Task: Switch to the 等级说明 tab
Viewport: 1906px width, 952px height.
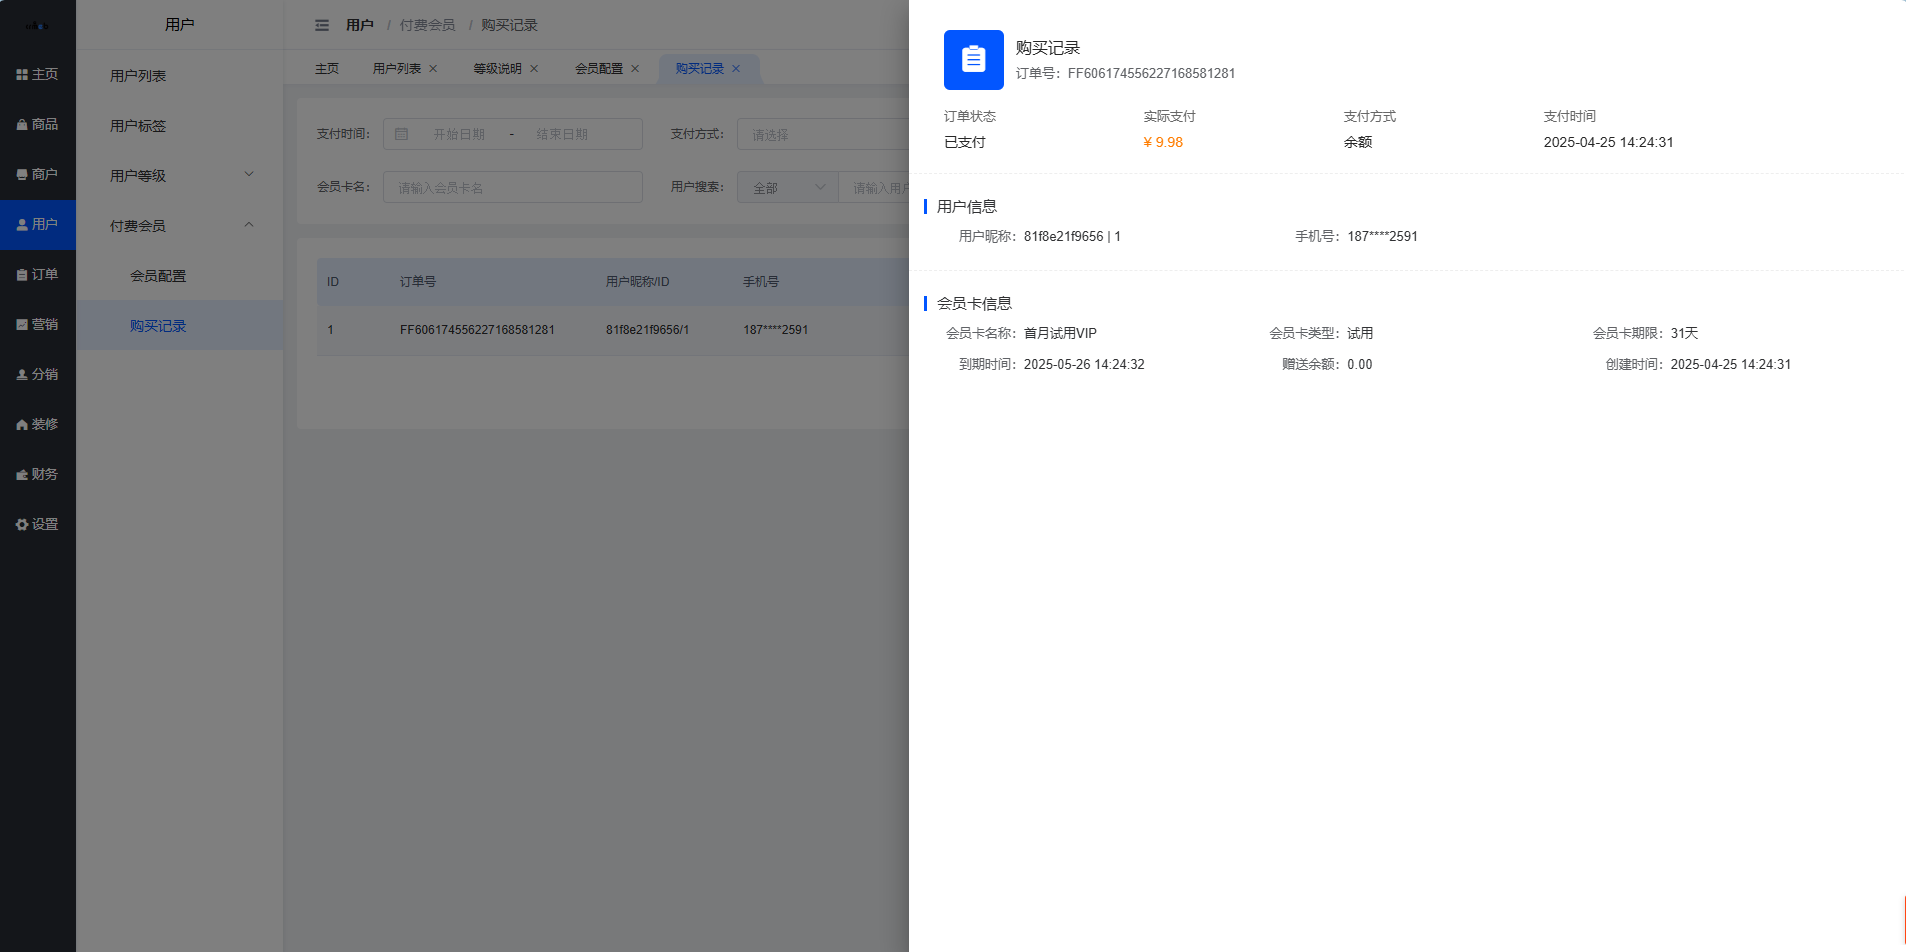Action: tap(497, 68)
